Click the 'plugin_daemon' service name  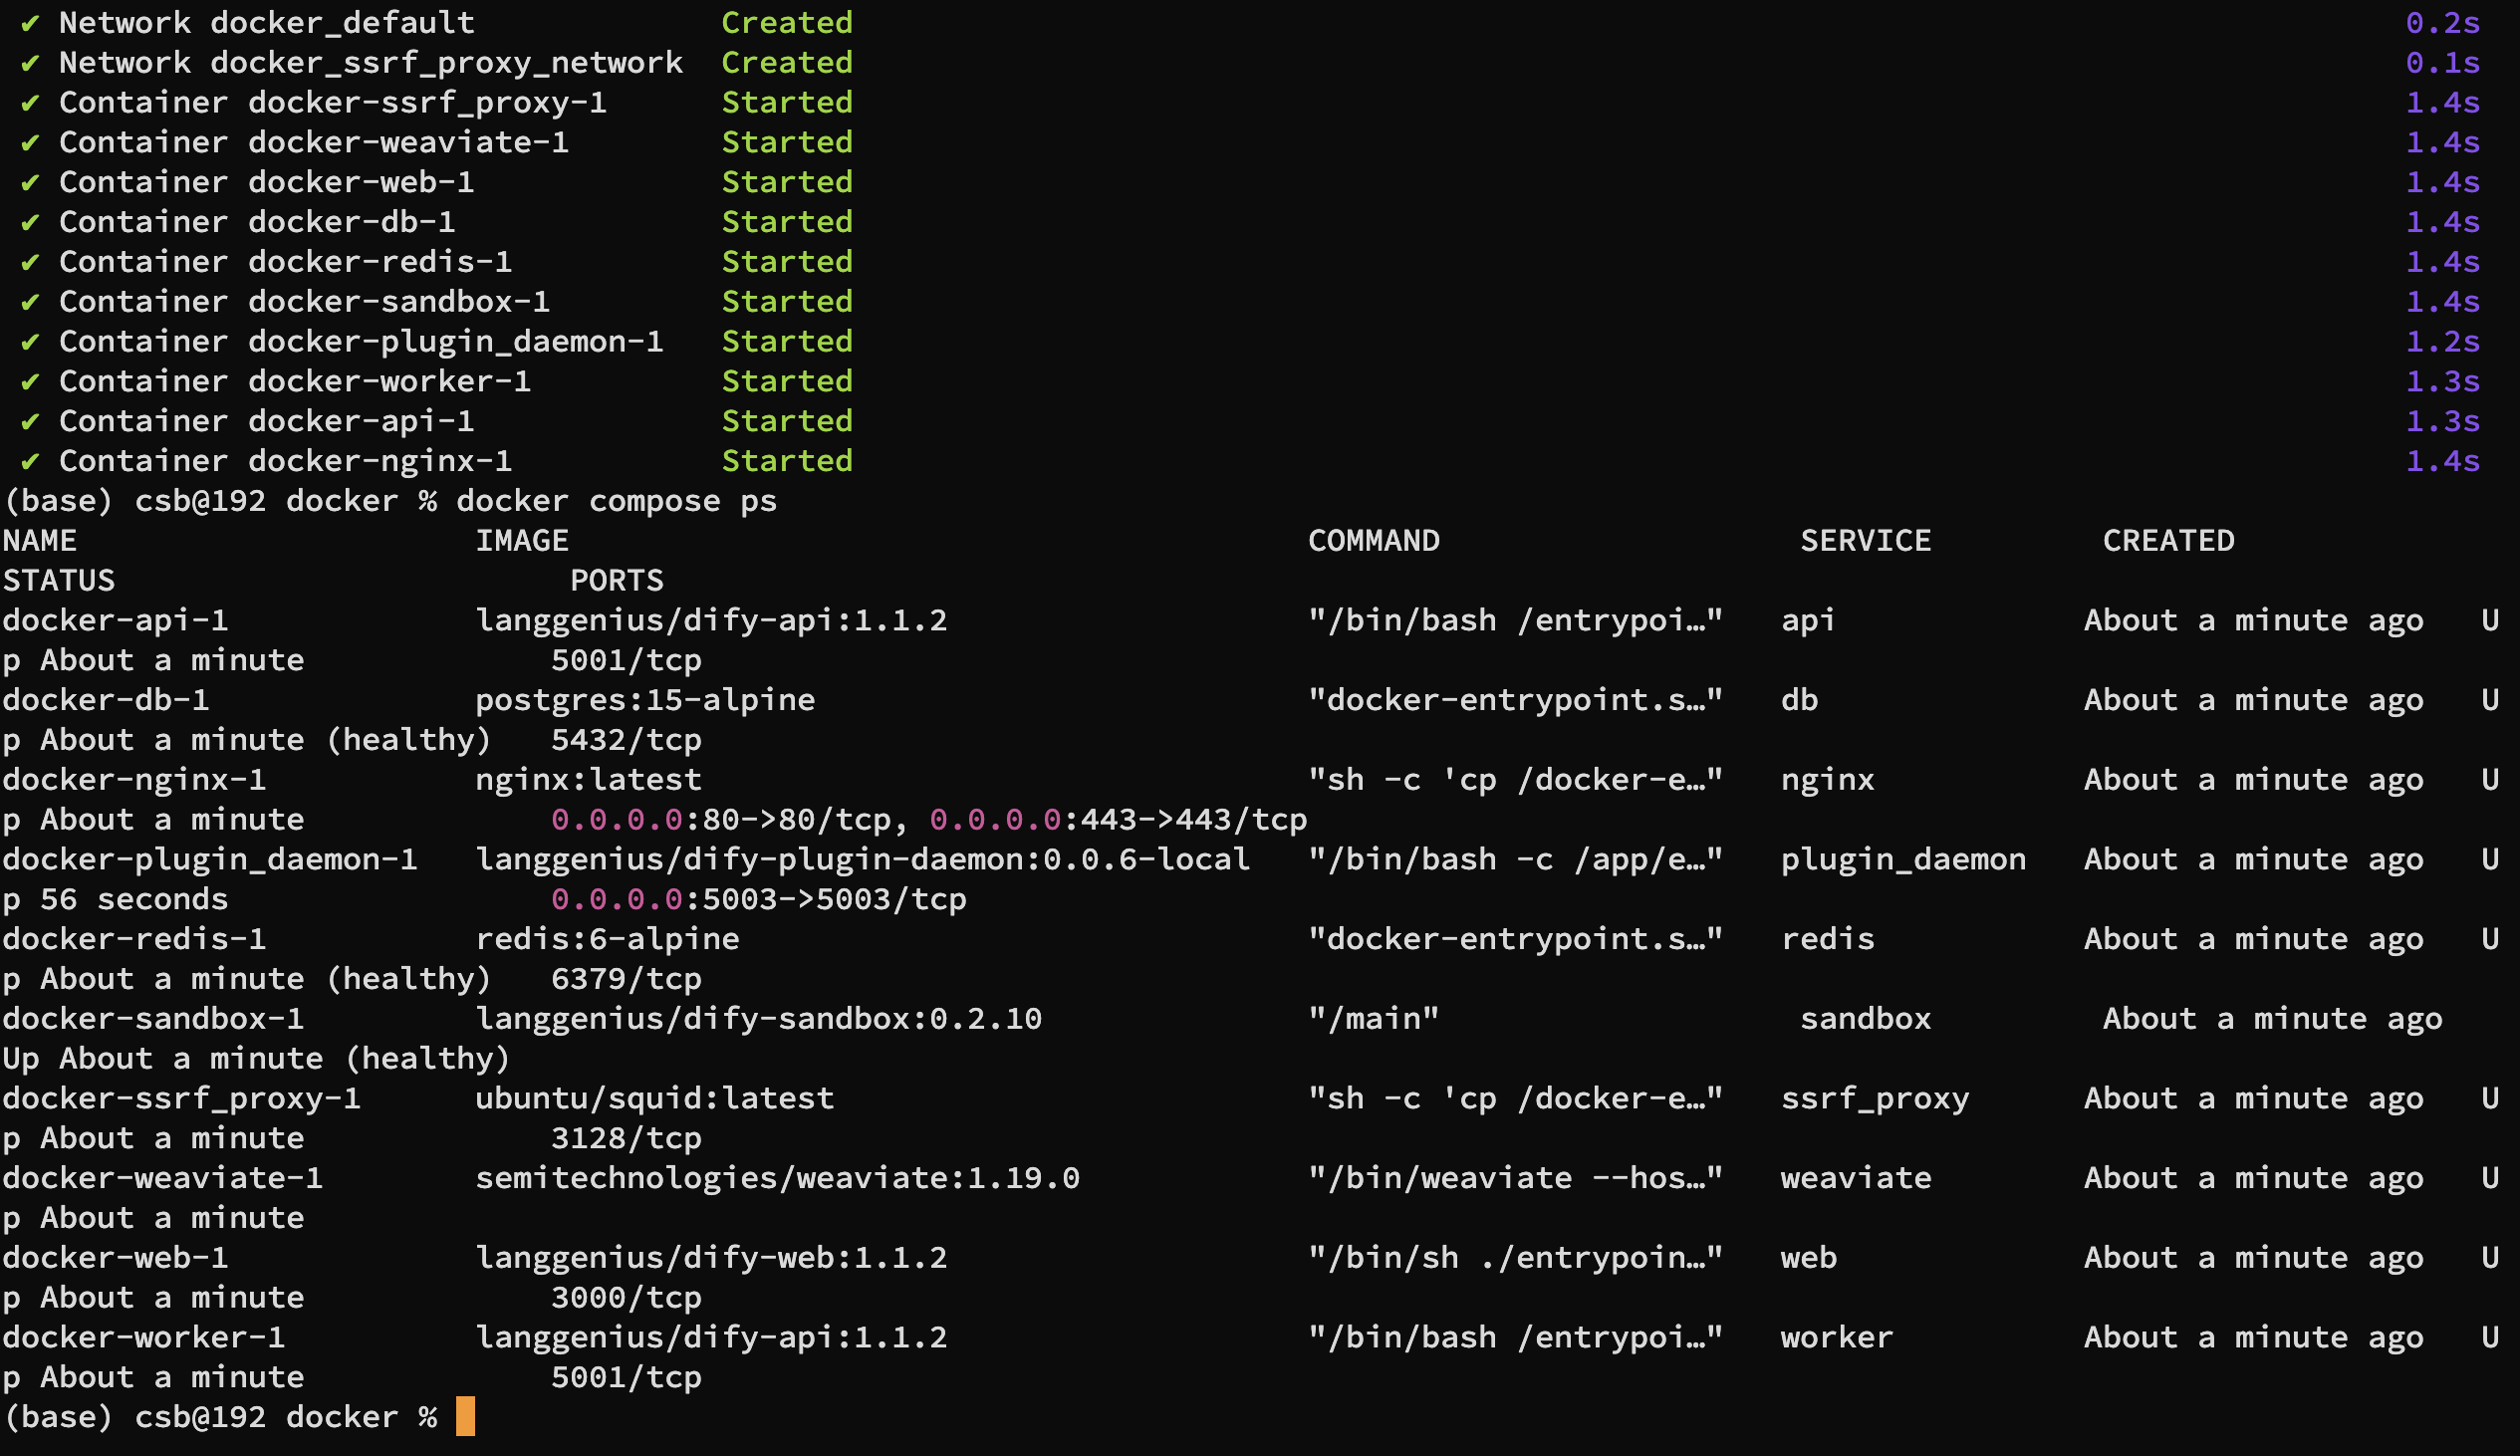[1904, 859]
